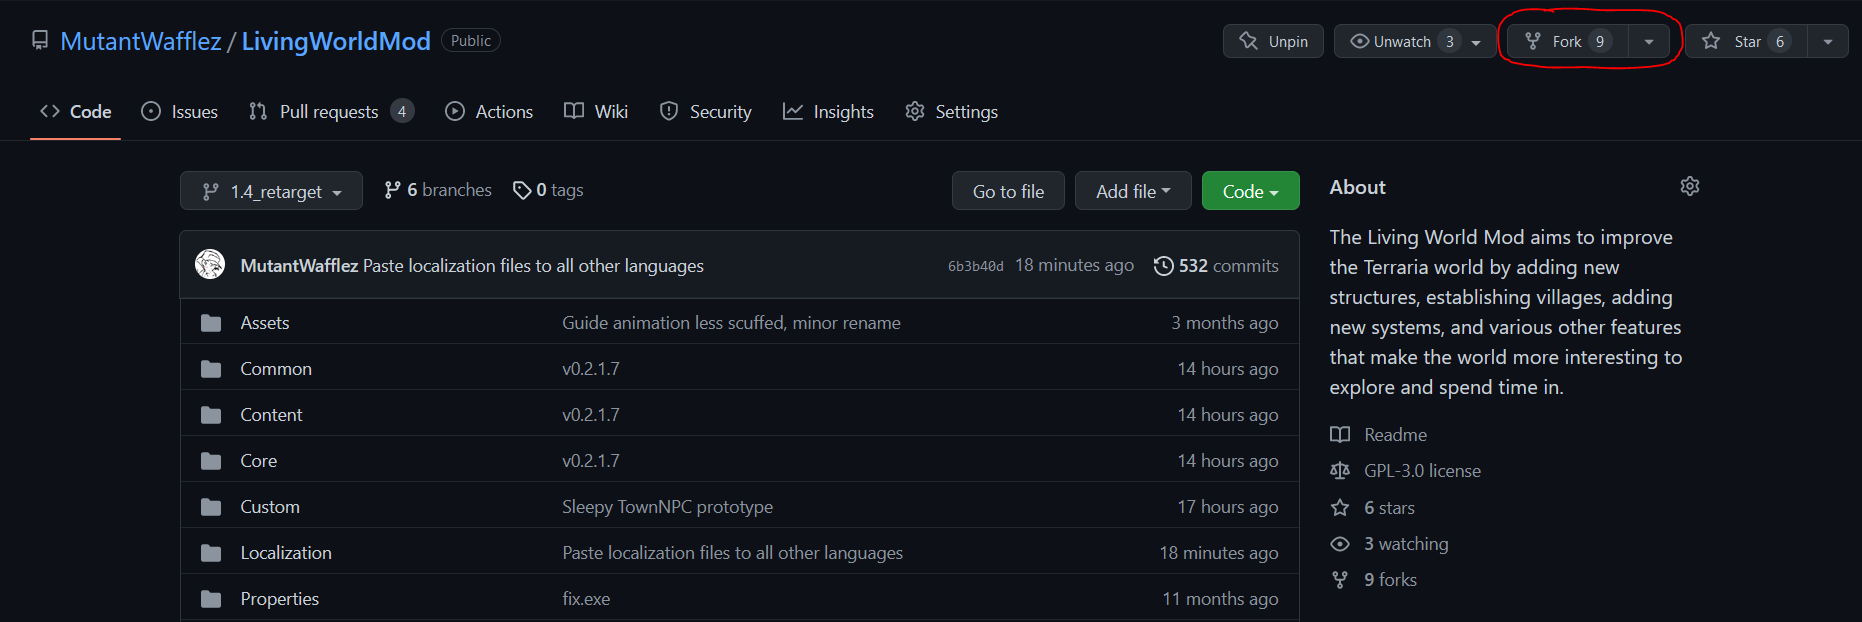Click the tags icon
This screenshot has width=1862, height=622.
522,190
